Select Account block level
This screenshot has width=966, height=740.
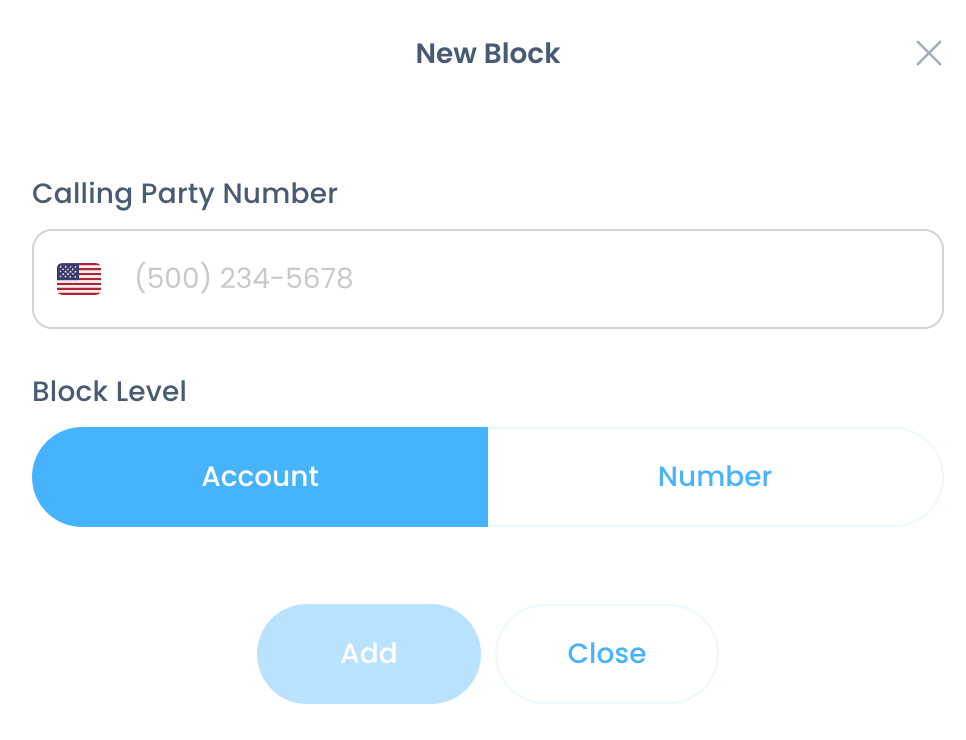[260, 476]
